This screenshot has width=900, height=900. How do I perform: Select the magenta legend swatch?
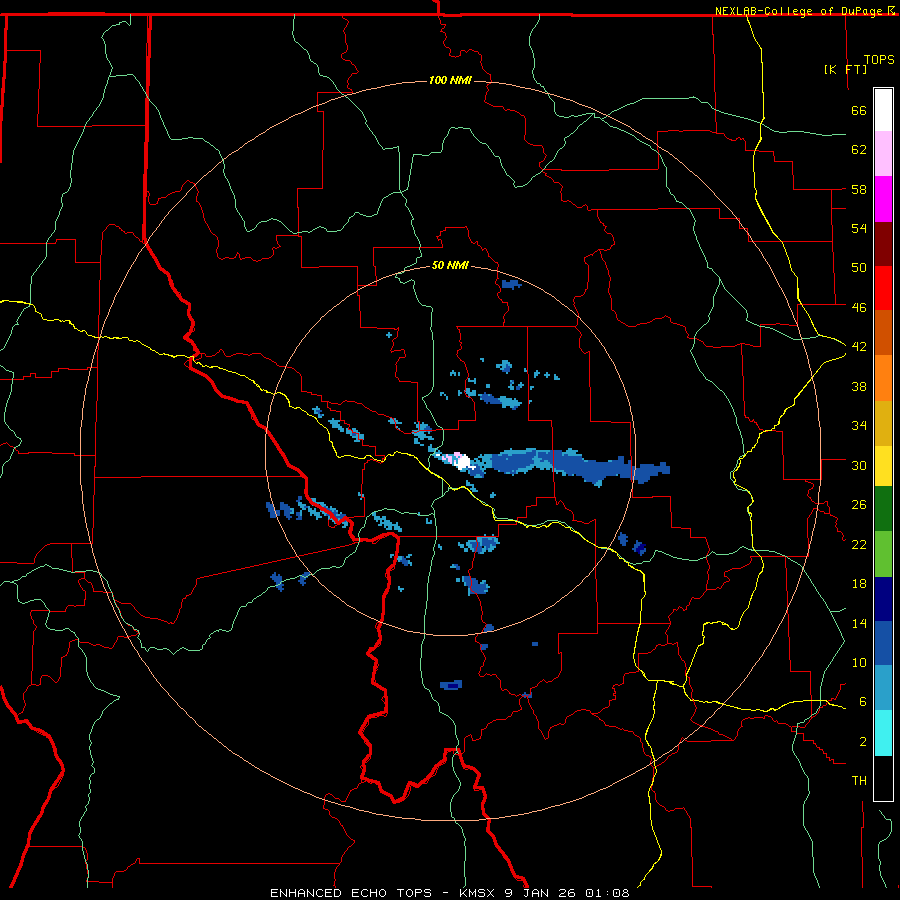coord(883,199)
